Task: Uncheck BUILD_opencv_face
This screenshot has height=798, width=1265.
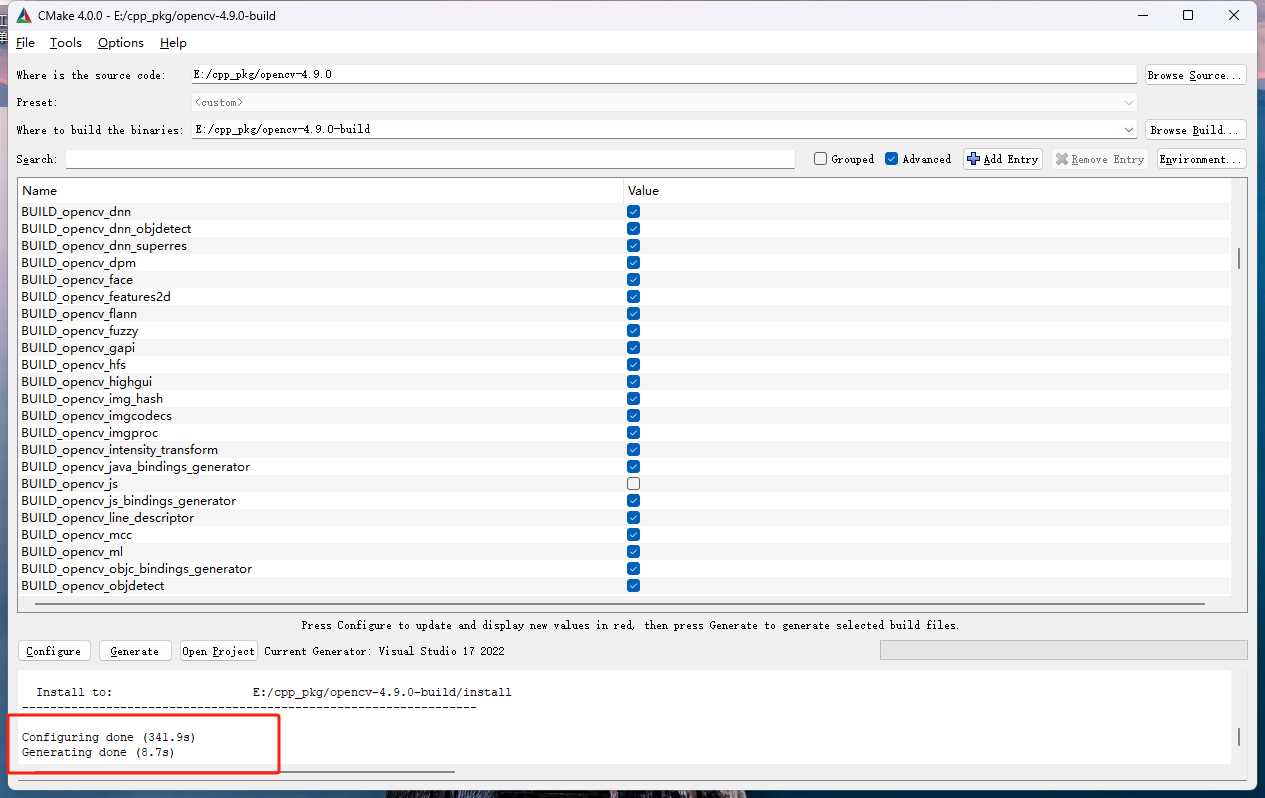Action: [633, 279]
